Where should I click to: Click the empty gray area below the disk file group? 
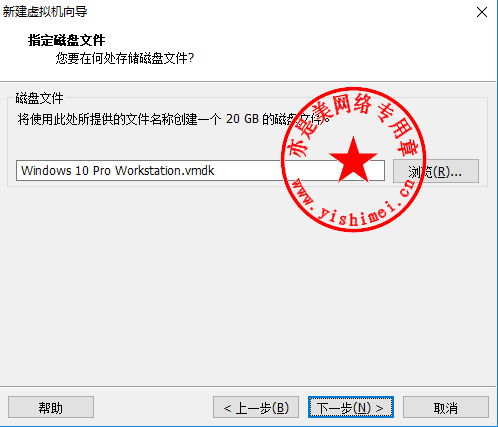pos(248,287)
